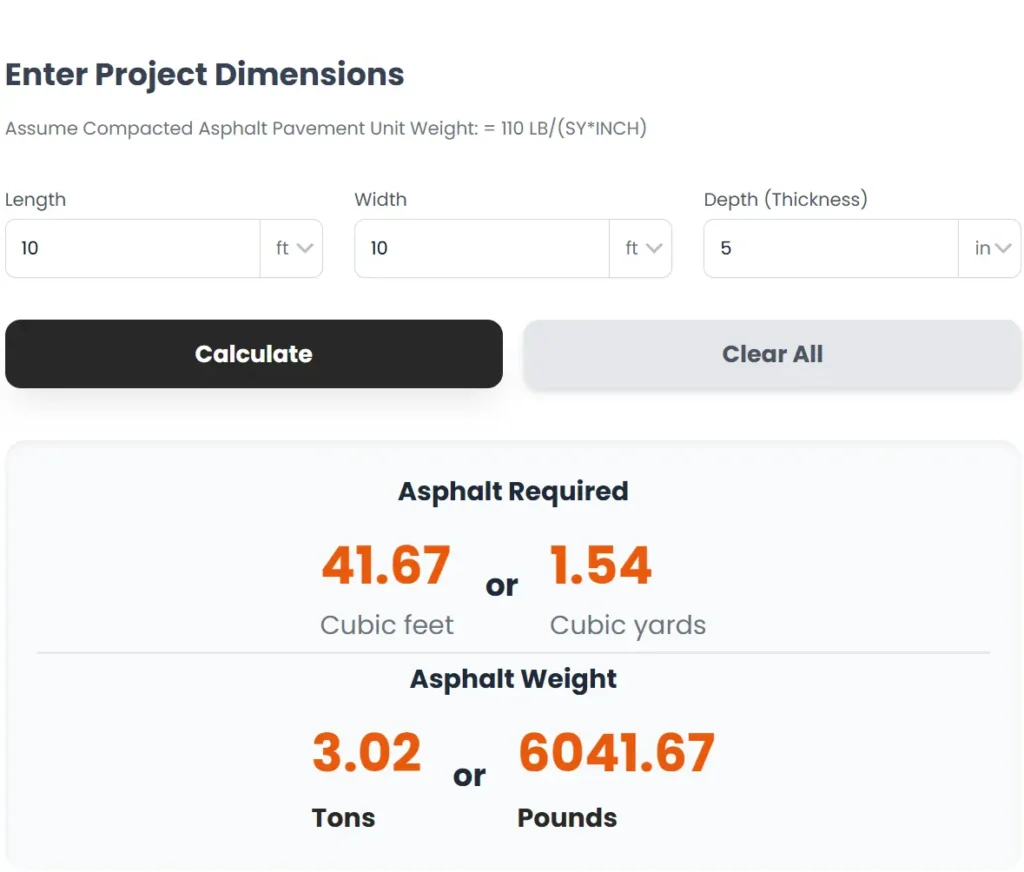Click the Pounds label
Viewport: 1024px width, 872px height.
(567, 818)
